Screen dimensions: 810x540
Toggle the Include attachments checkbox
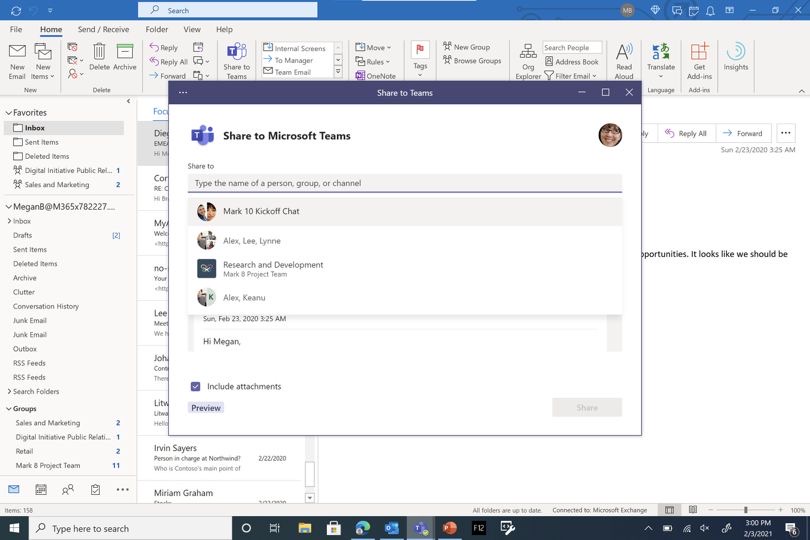(x=195, y=387)
